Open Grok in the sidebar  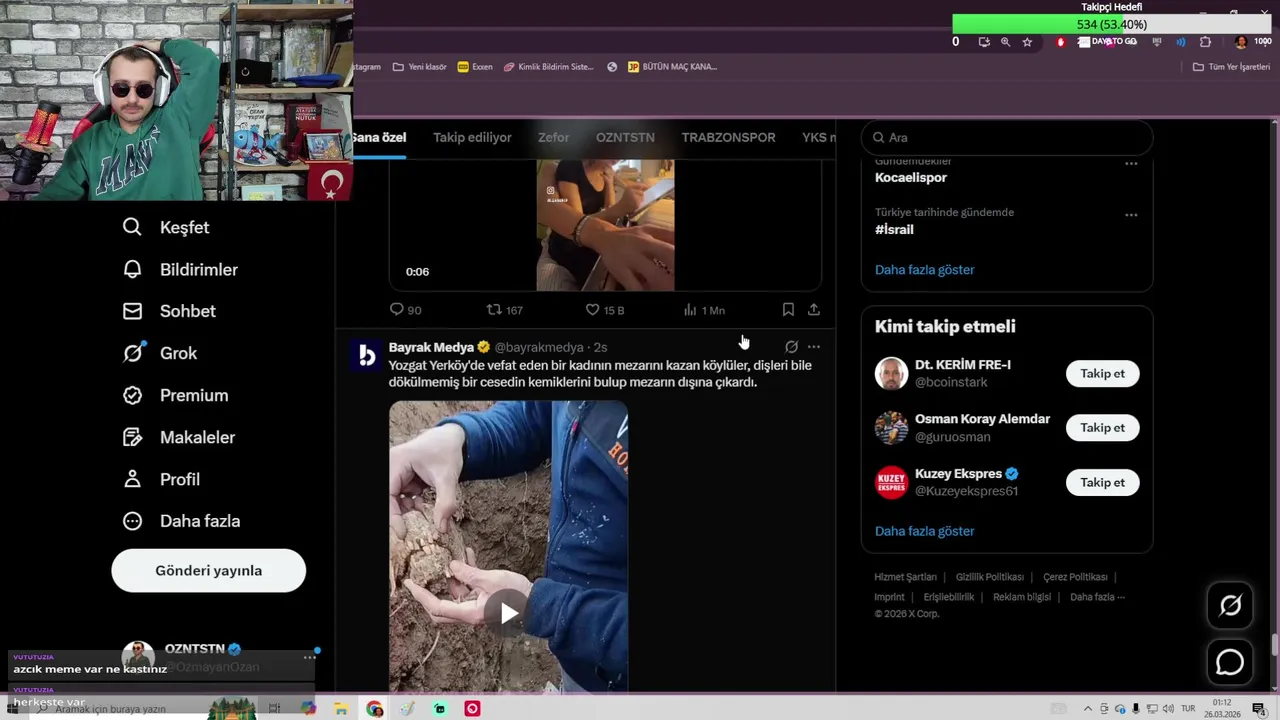159,353
